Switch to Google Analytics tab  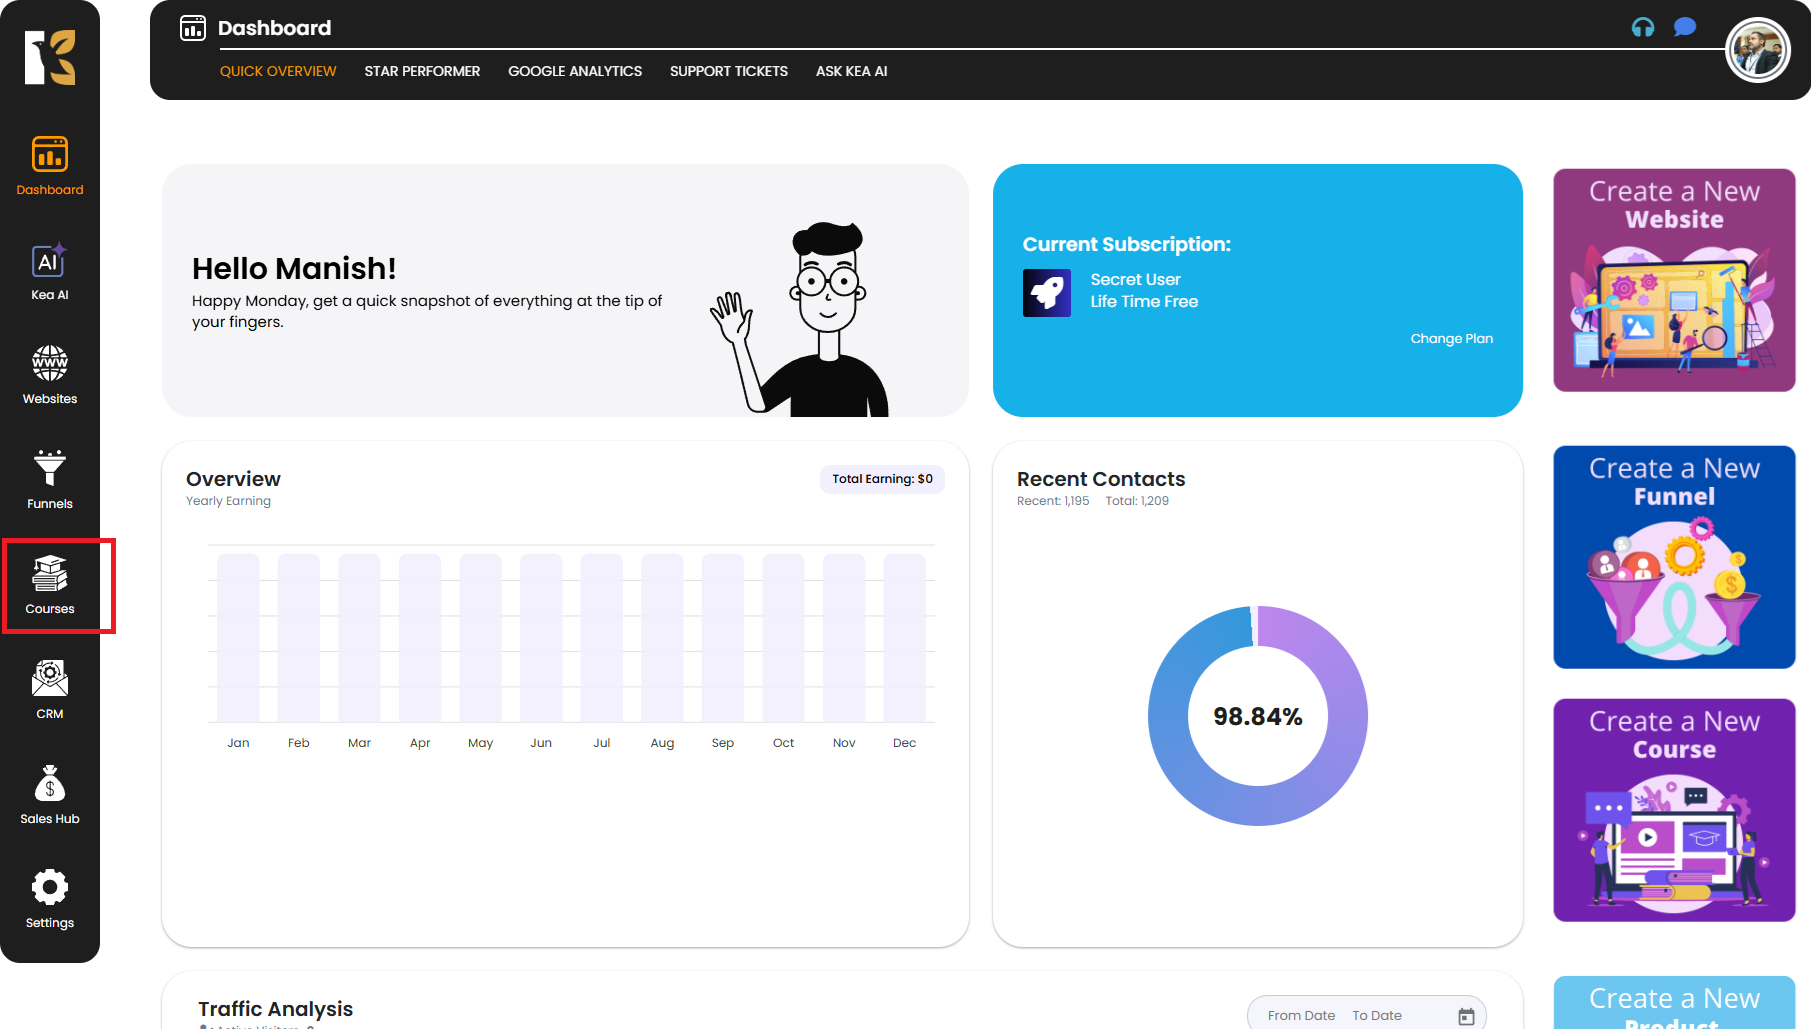575,71
